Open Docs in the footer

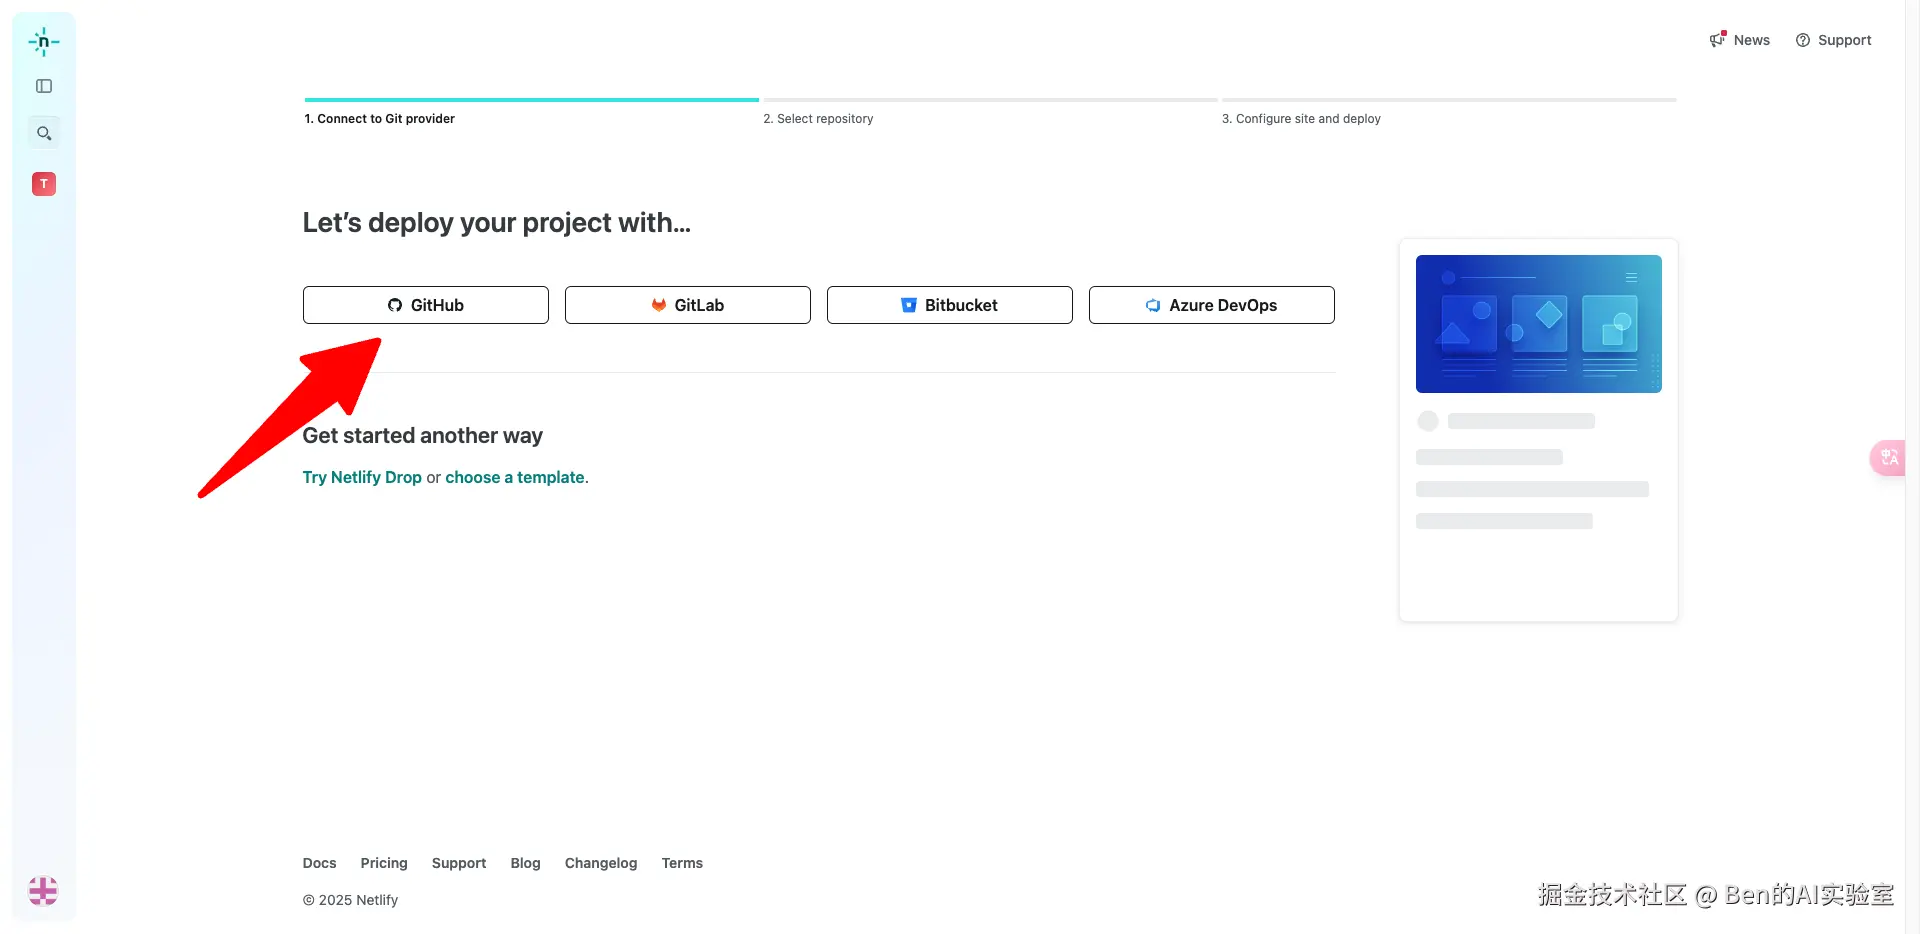point(320,863)
